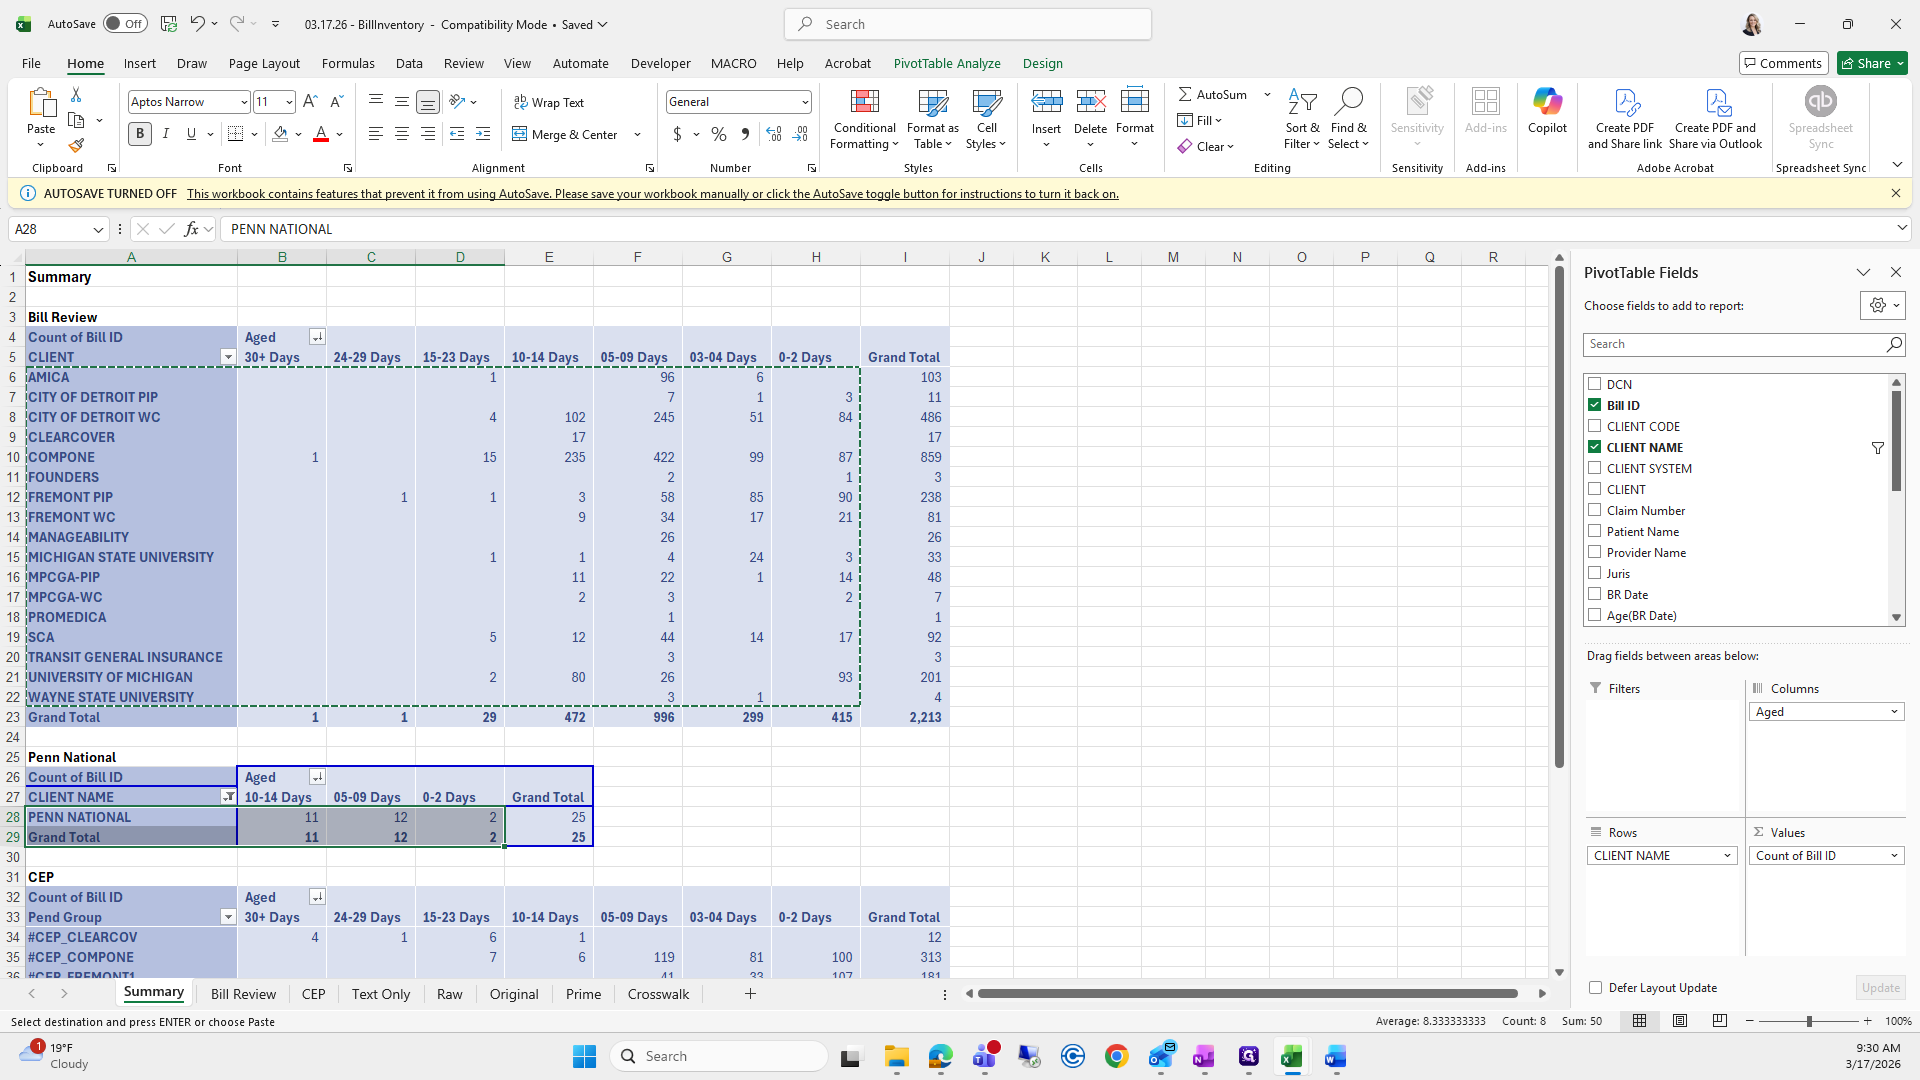The image size is (1920, 1080).
Task: Open the PivotTable Analyze ribbon tab
Action: pos(946,63)
